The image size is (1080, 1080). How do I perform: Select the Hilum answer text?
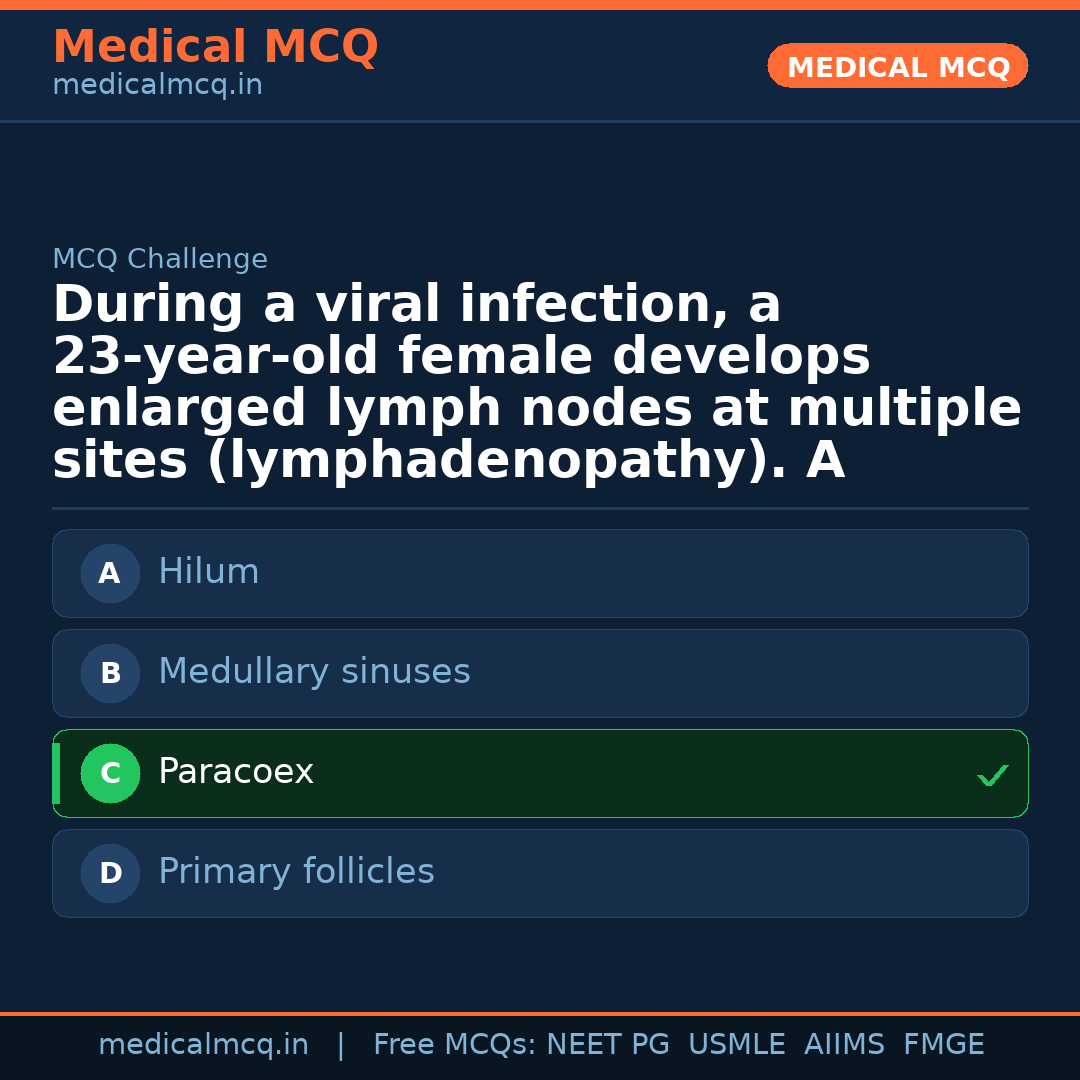[x=208, y=572]
